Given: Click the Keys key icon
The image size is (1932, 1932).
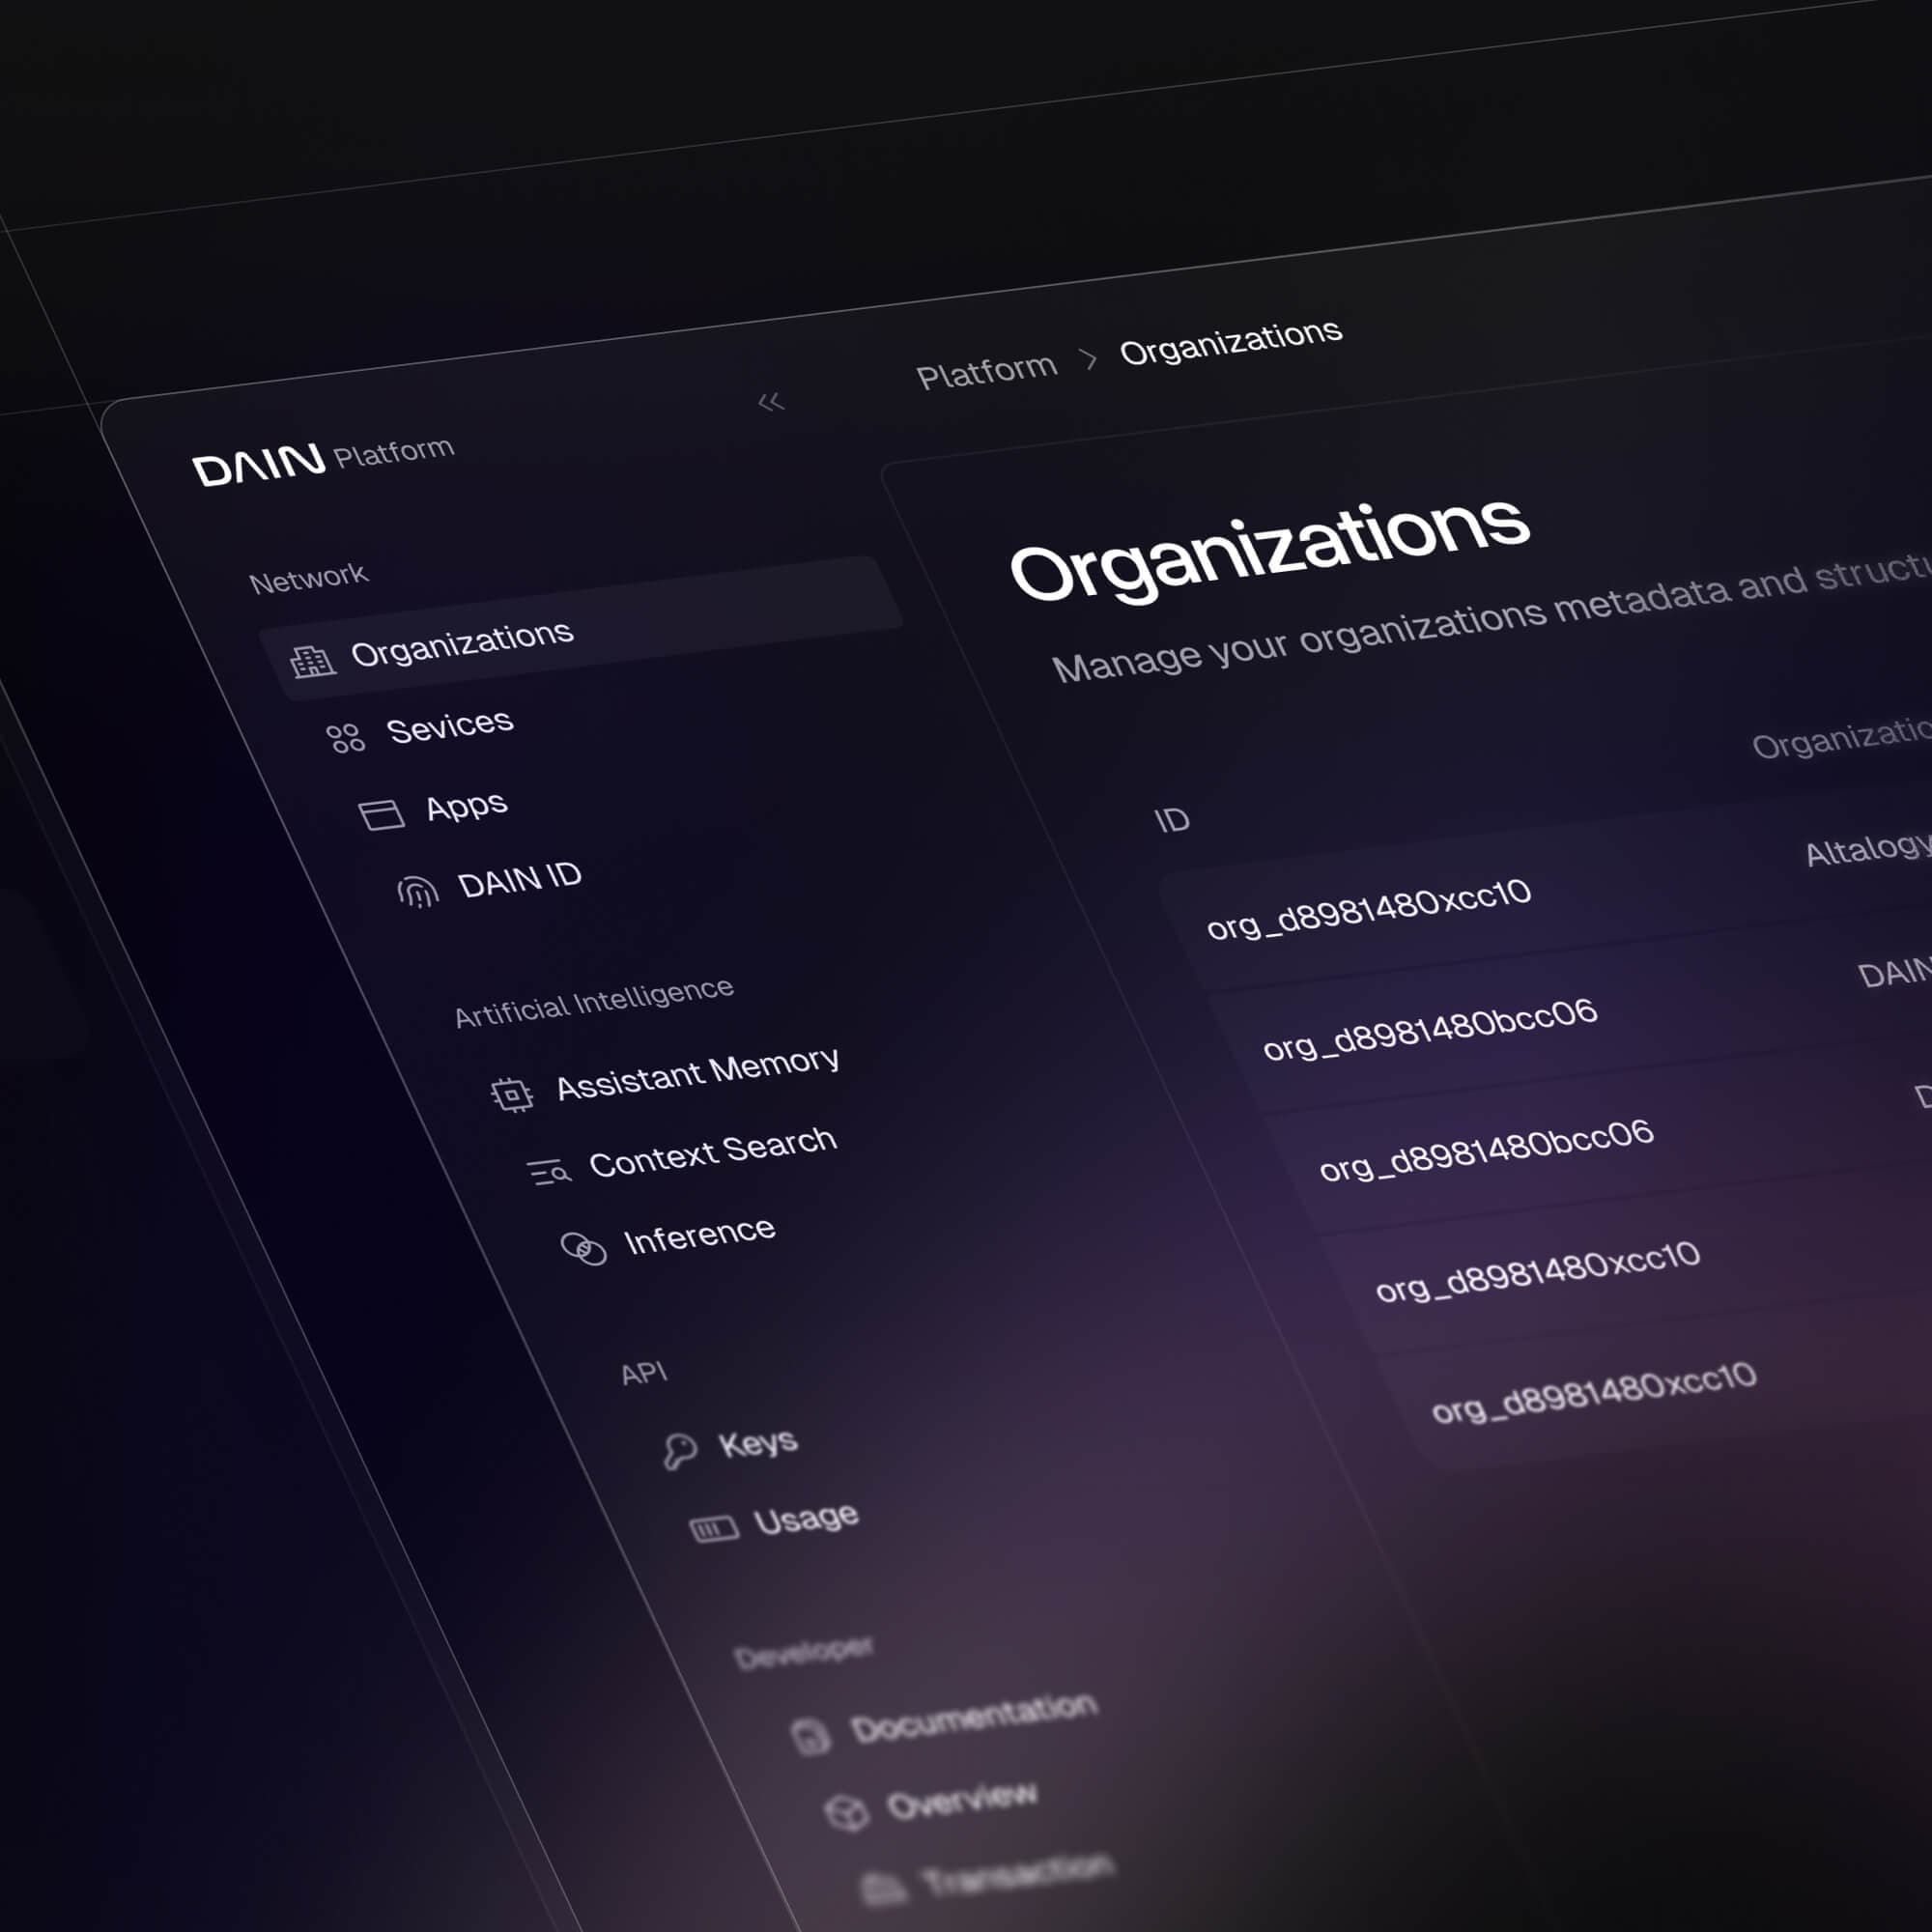Looking at the screenshot, I should click(680, 1451).
